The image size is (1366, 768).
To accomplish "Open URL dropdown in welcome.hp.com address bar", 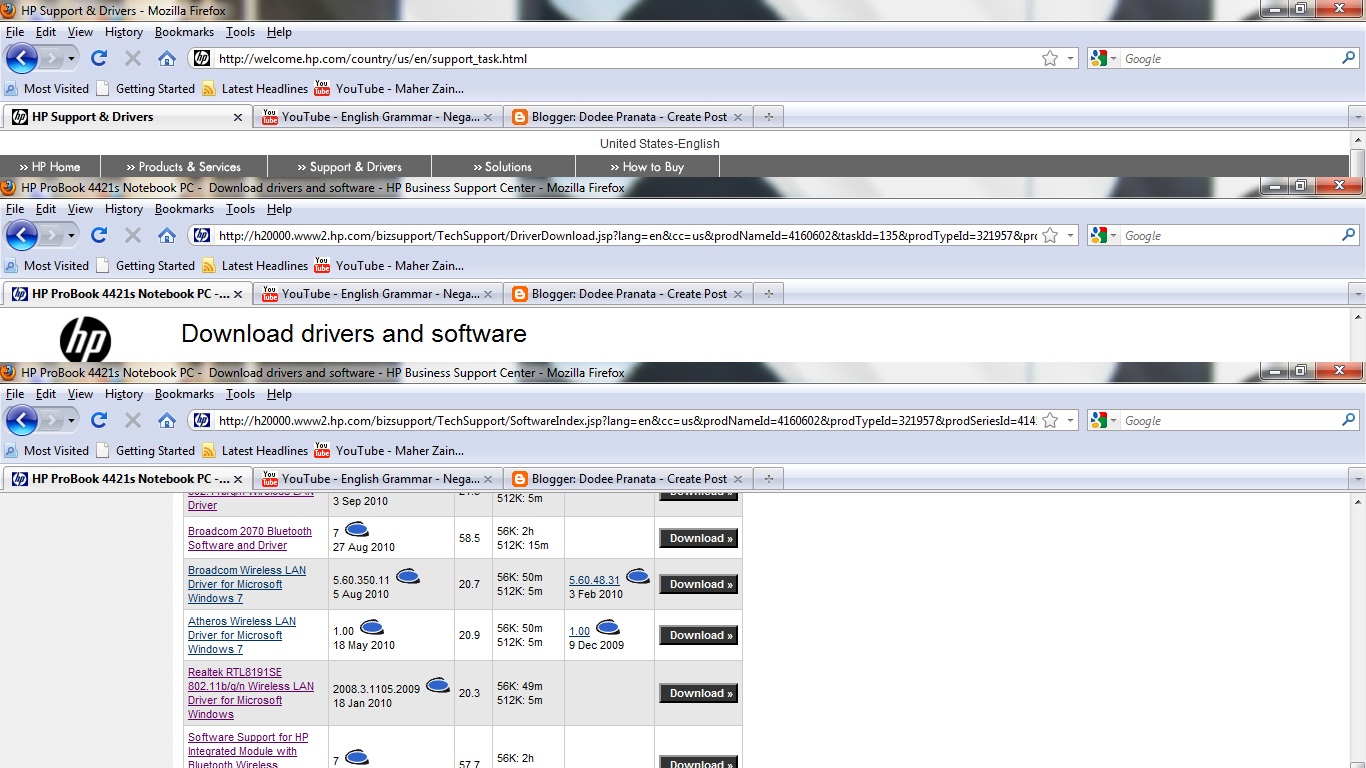I will (1070, 58).
